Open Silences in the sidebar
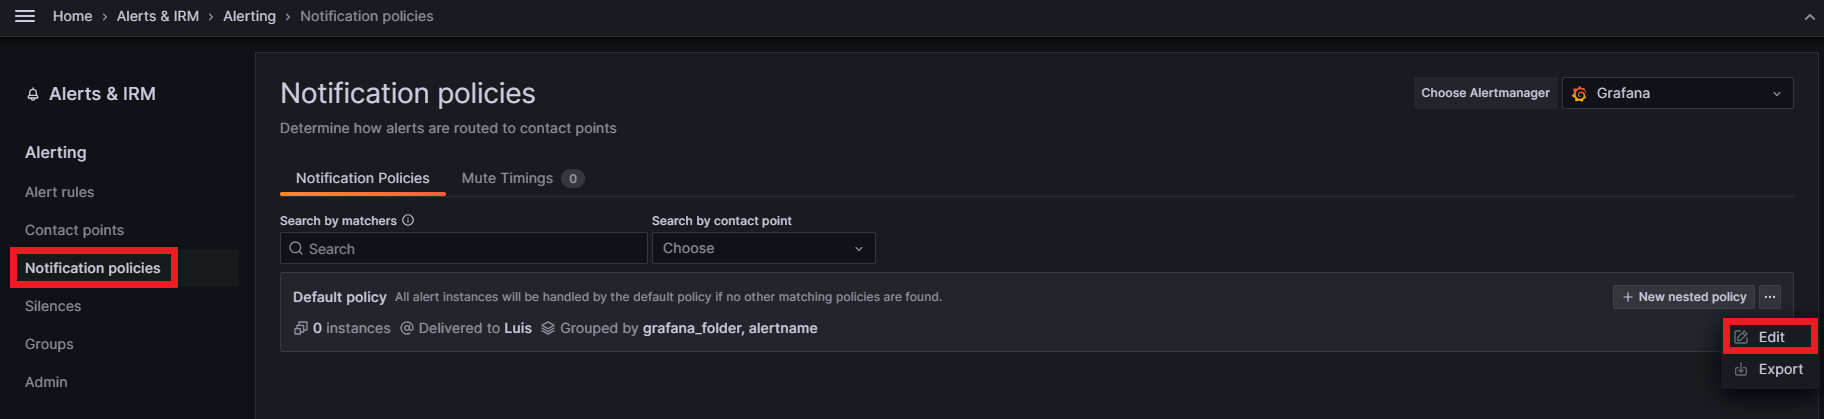The image size is (1824, 419). click(53, 306)
